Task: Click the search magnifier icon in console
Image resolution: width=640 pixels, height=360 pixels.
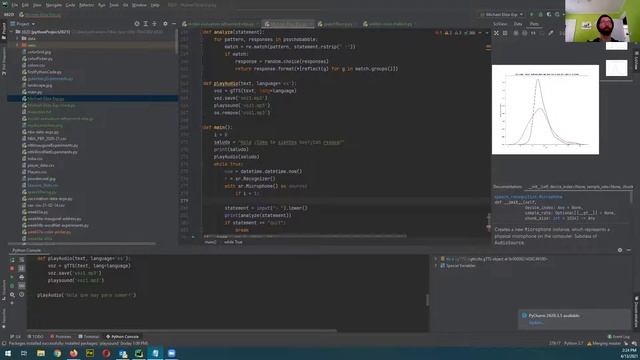Action: [12, 294]
